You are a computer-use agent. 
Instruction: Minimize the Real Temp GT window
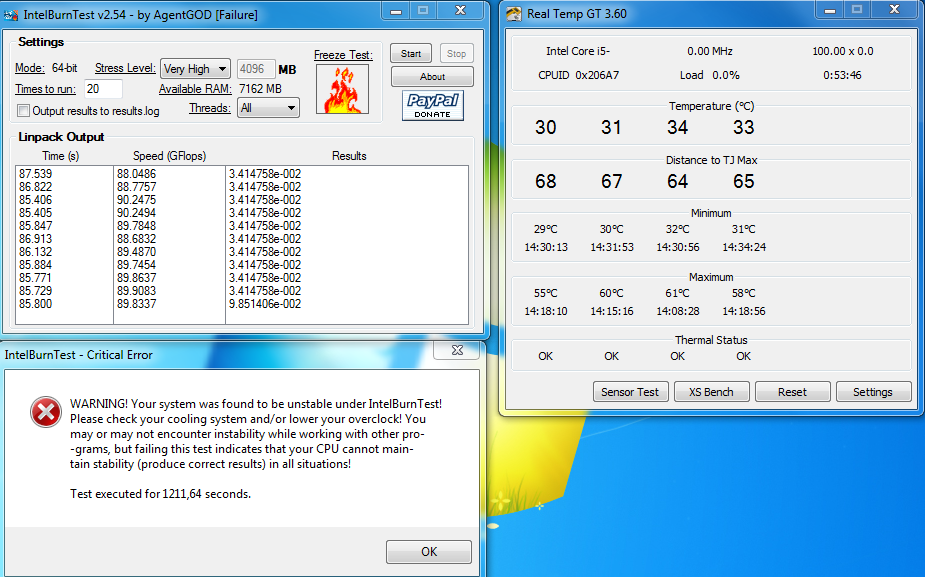(x=829, y=10)
